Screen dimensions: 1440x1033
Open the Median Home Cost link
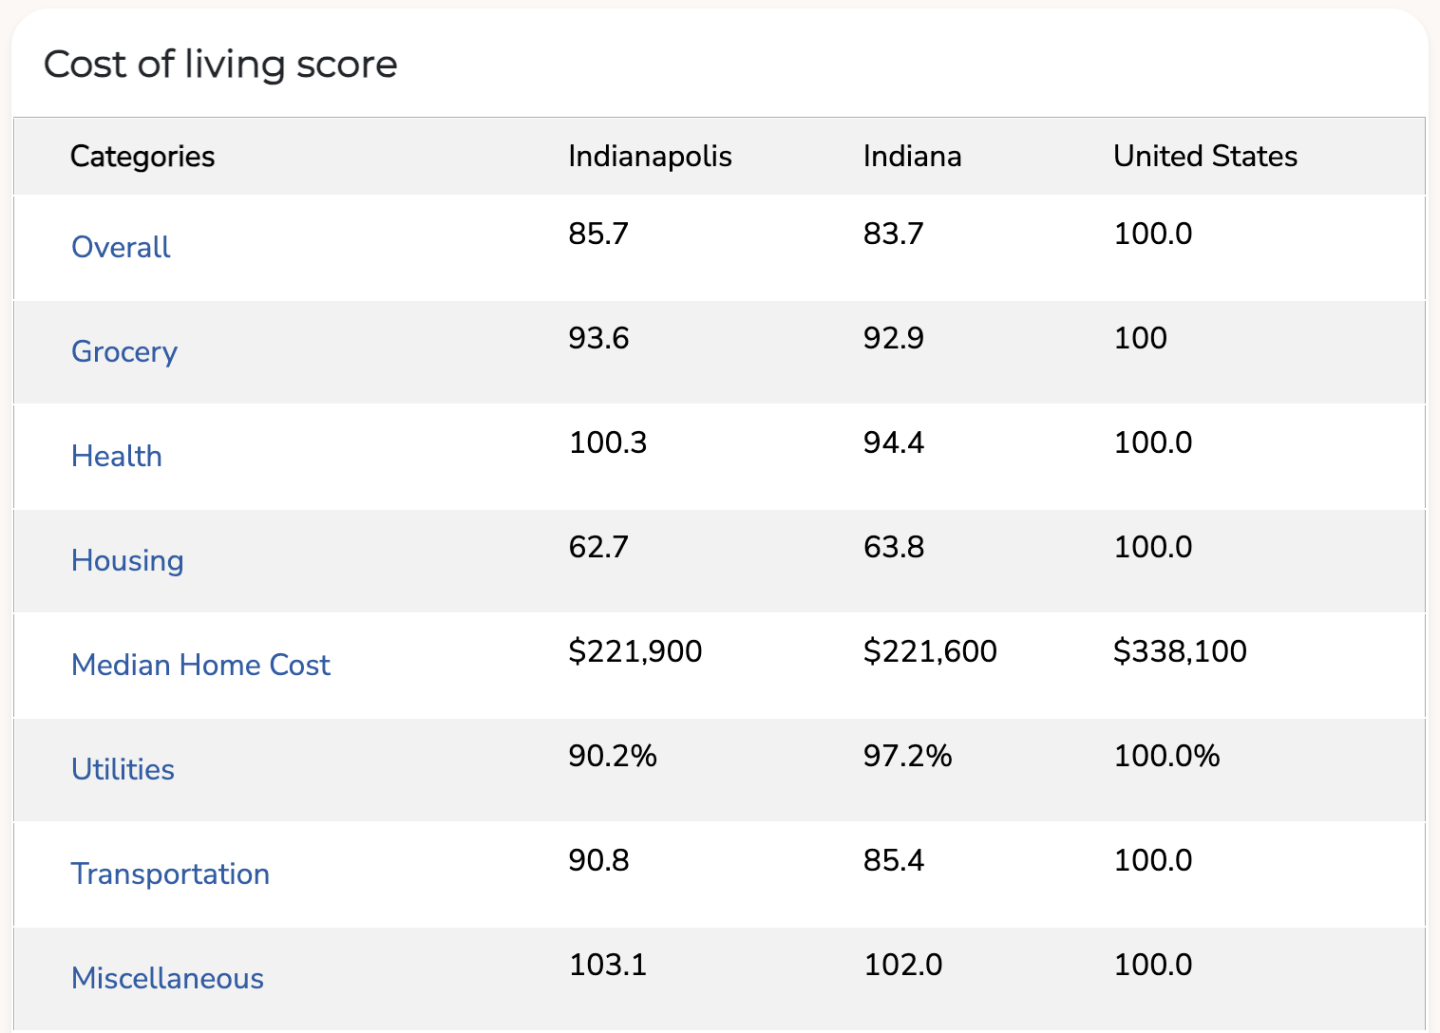coord(200,665)
